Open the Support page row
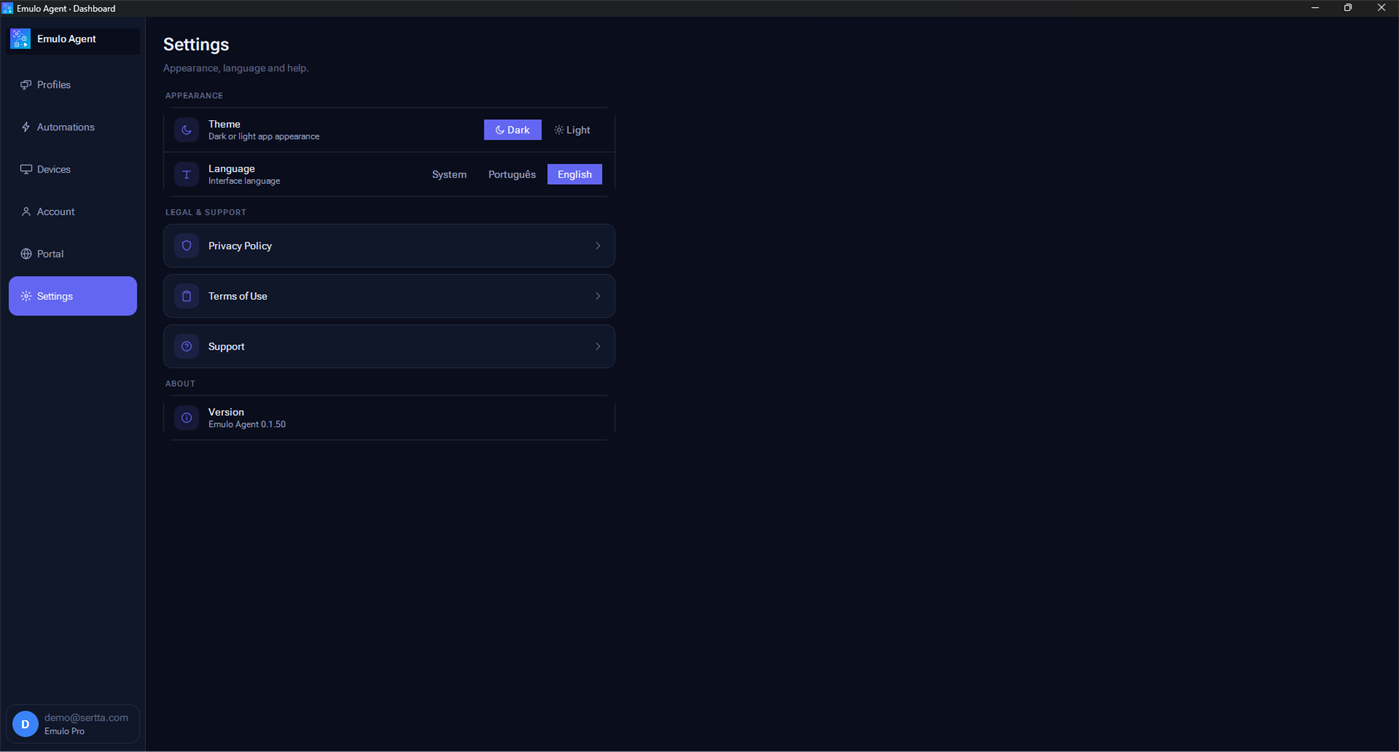The image size is (1399, 752). [x=389, y=346]
